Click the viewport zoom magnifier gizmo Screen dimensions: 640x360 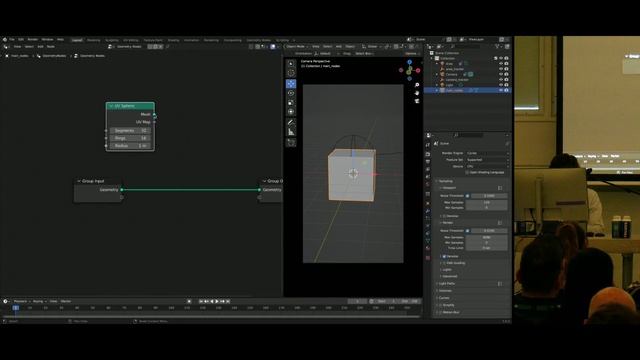point(417,85)
